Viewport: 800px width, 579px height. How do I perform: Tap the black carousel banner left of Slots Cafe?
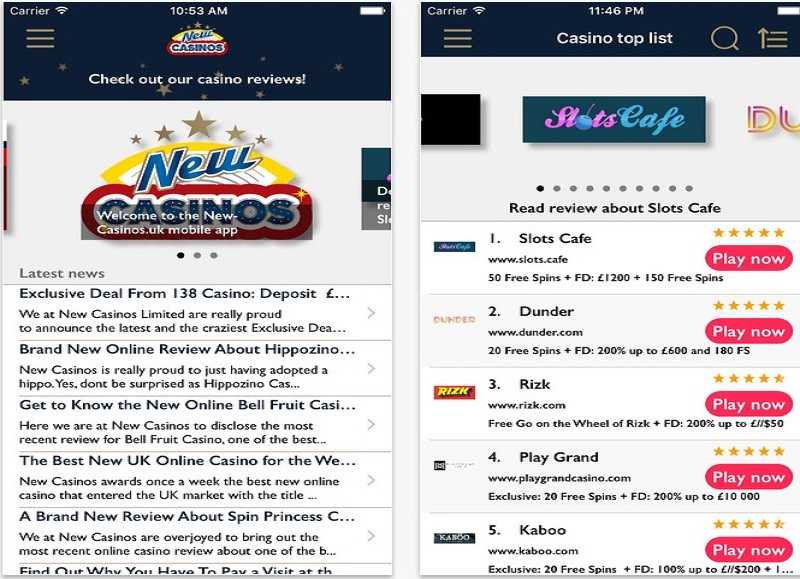tap(451, 119)
